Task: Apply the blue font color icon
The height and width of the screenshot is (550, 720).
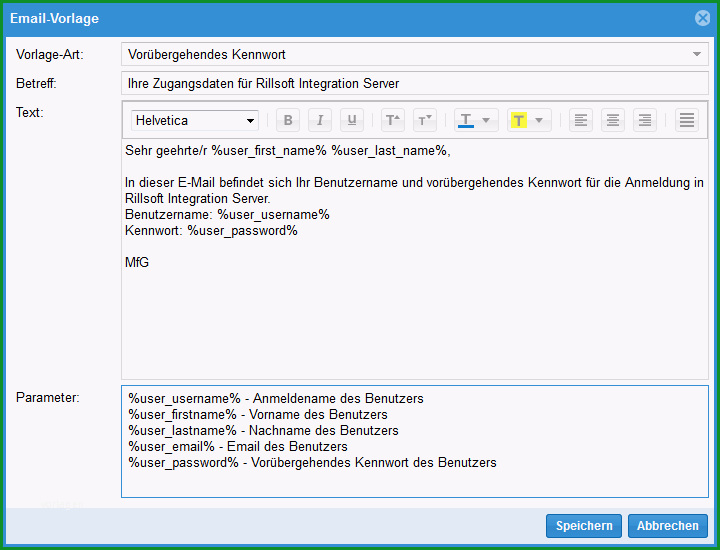Action: (x=466, y=120)
